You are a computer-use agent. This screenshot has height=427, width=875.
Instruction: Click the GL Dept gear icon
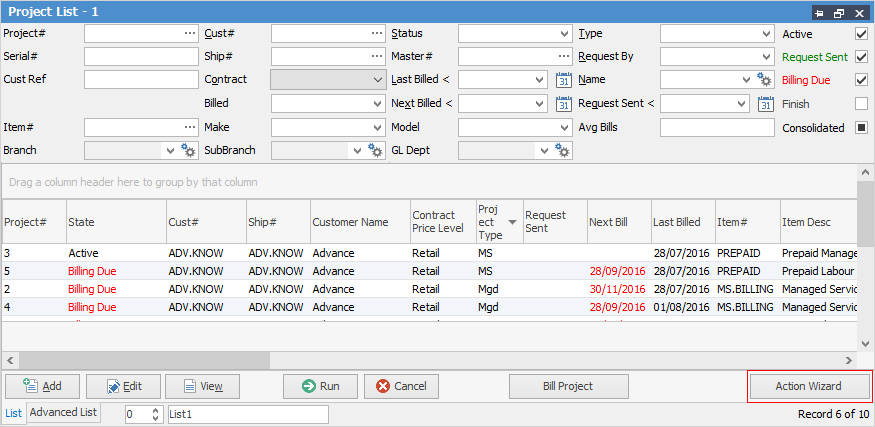click(563, 150)
